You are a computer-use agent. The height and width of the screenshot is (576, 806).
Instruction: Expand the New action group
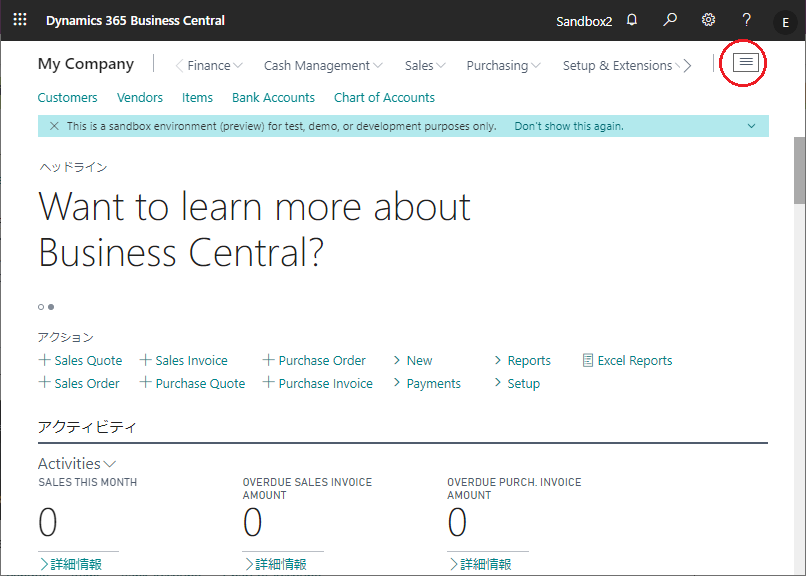coord(413,360)
